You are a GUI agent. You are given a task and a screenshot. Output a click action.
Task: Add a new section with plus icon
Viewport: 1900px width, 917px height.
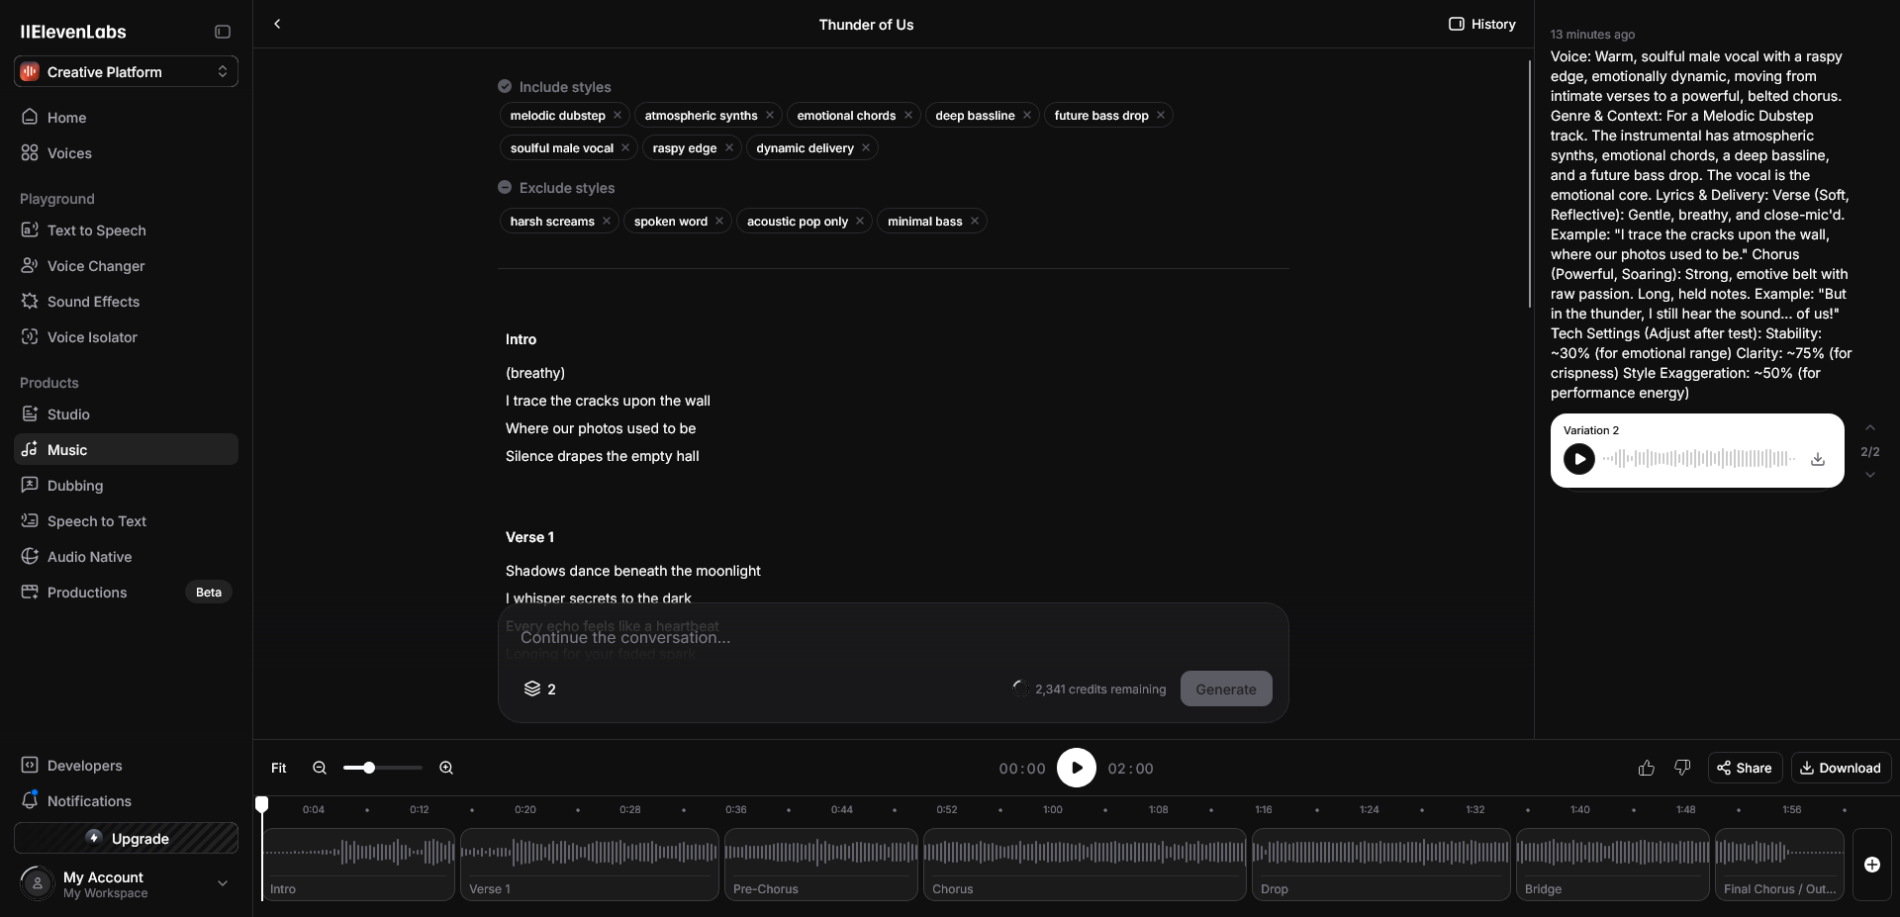(1871, 864)
